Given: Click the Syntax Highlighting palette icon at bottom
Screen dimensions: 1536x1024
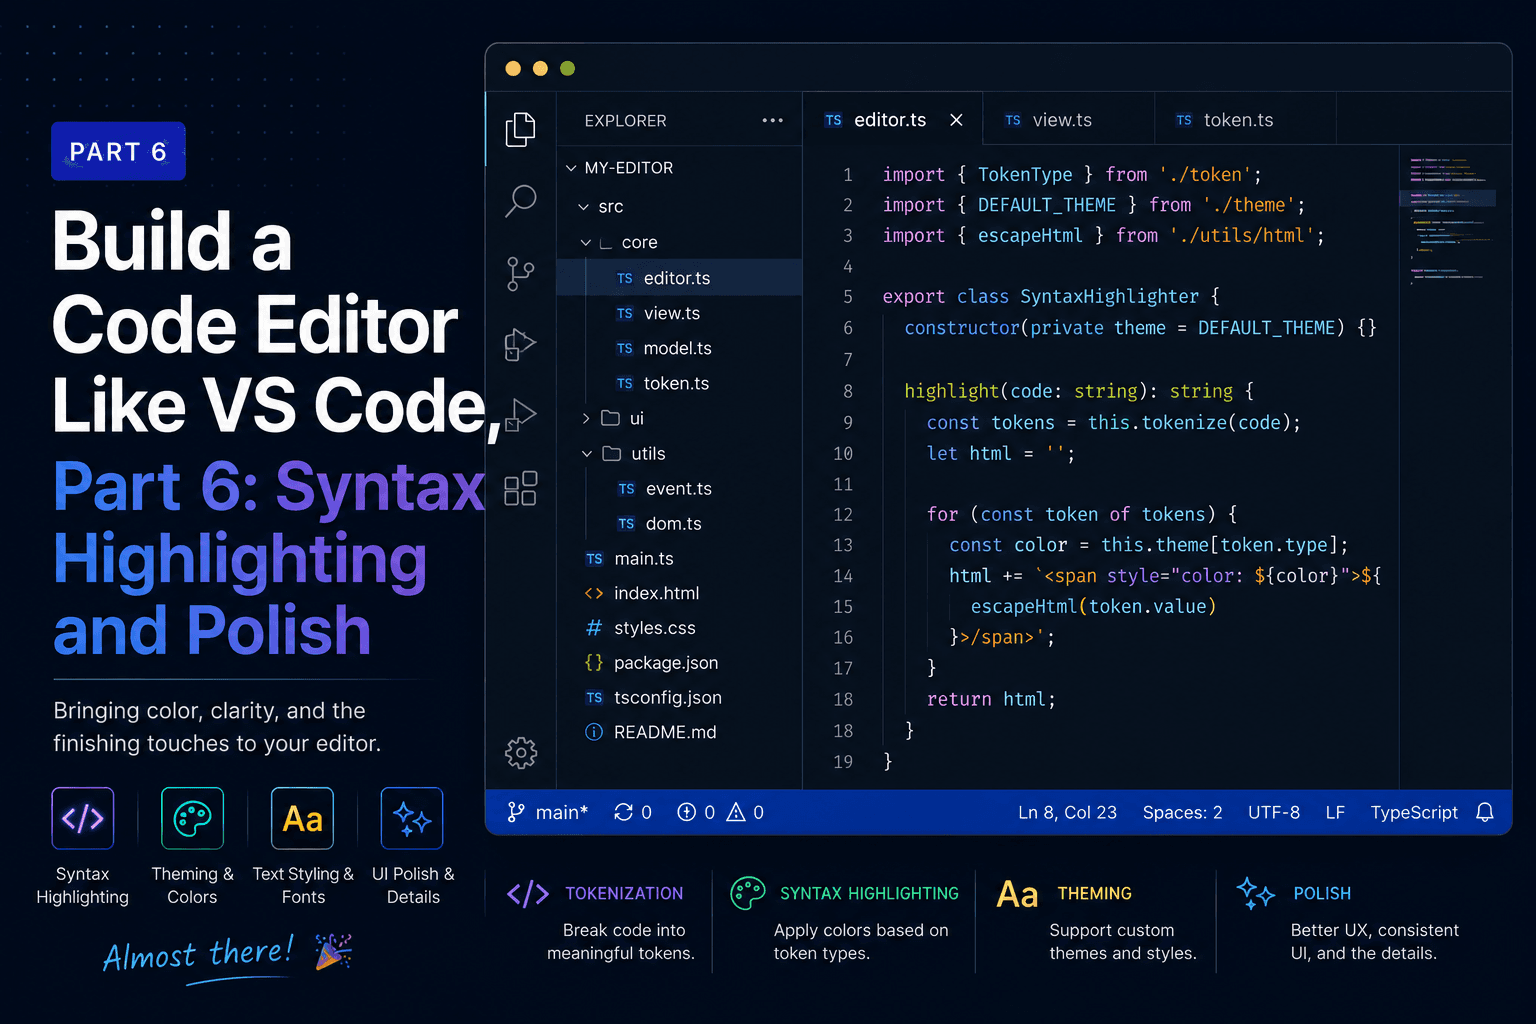Looking at the screenshot, I should click(748, 893).
